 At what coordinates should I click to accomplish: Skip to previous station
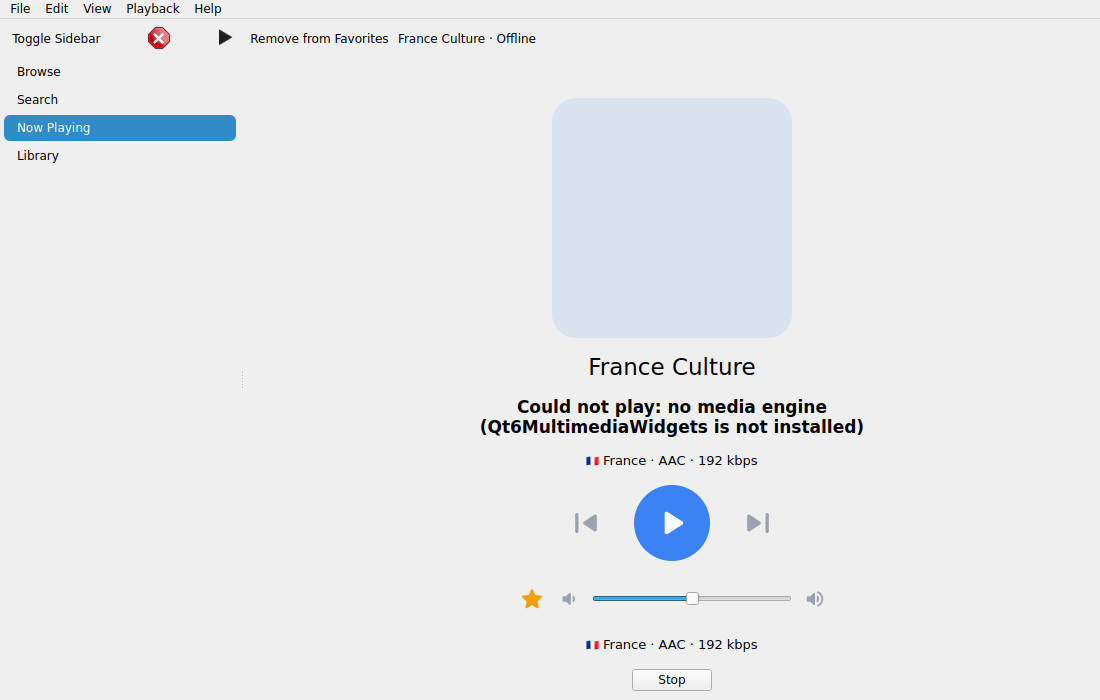click(586, 523)
